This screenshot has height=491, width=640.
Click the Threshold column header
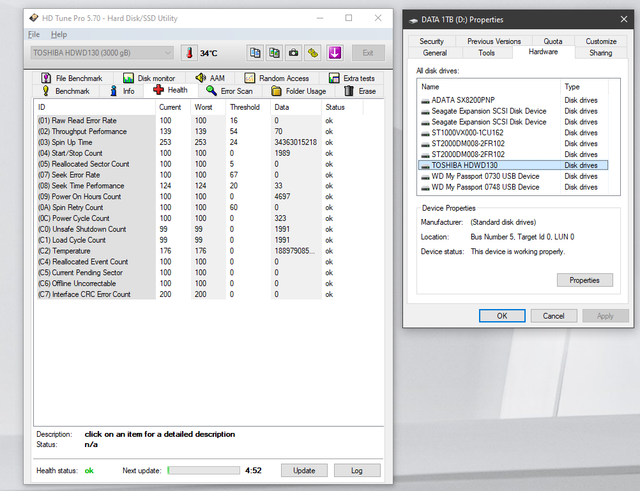pos(248,107)
